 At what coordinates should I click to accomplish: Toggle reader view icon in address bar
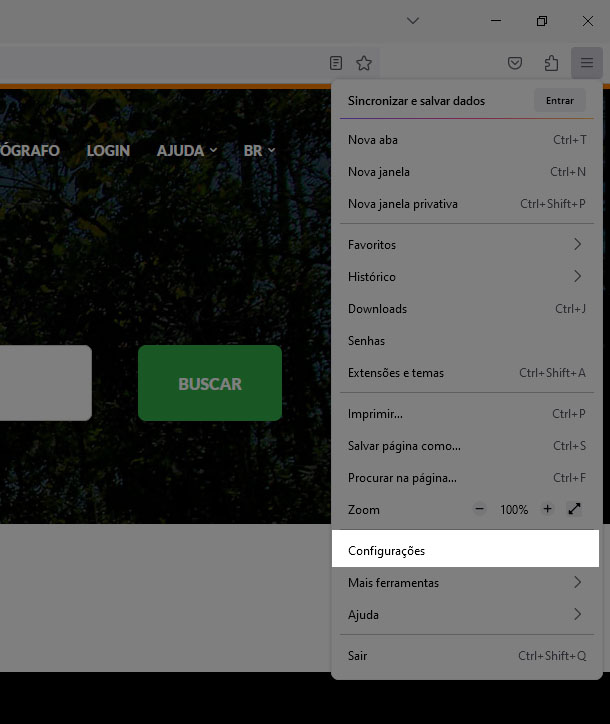click(x=336, y=63)
